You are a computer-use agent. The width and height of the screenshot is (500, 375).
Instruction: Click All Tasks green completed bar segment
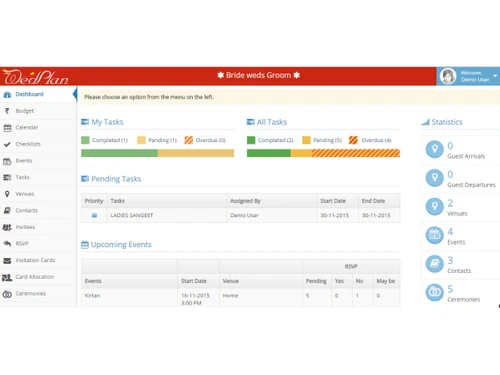click(269, 153)
